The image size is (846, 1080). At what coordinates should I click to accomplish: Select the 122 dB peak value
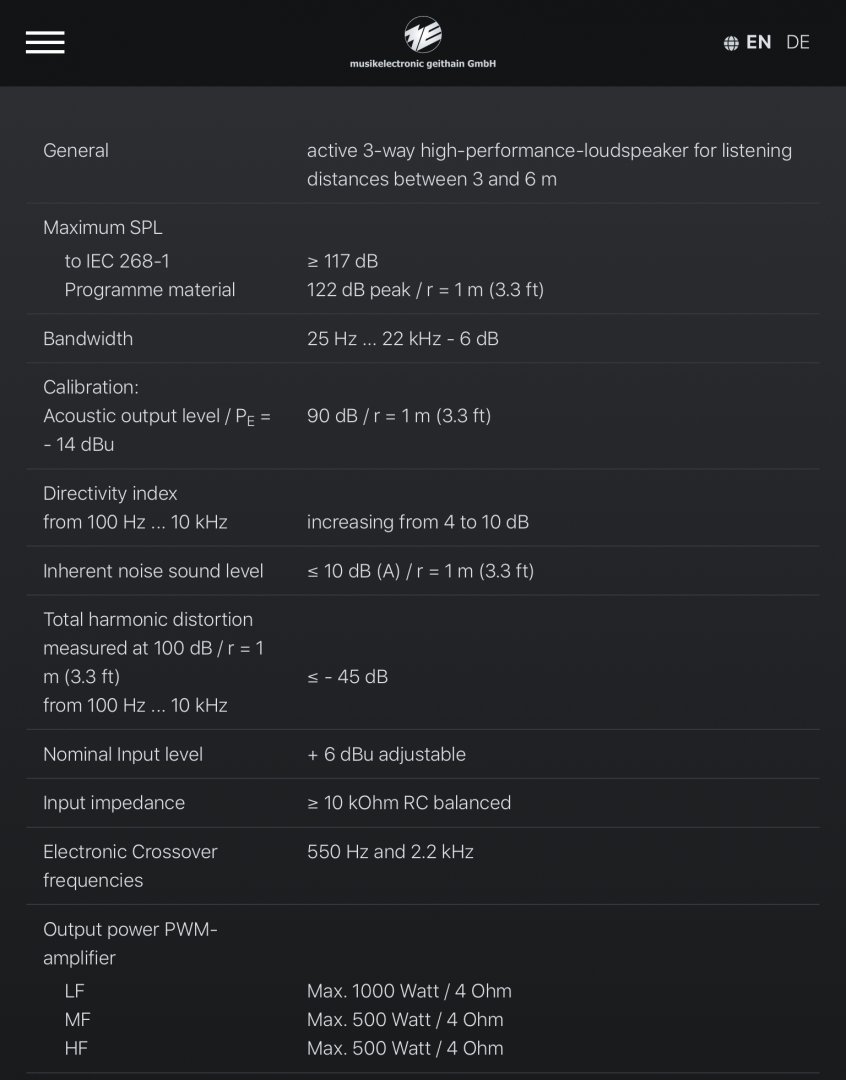(x=425, y=289)
